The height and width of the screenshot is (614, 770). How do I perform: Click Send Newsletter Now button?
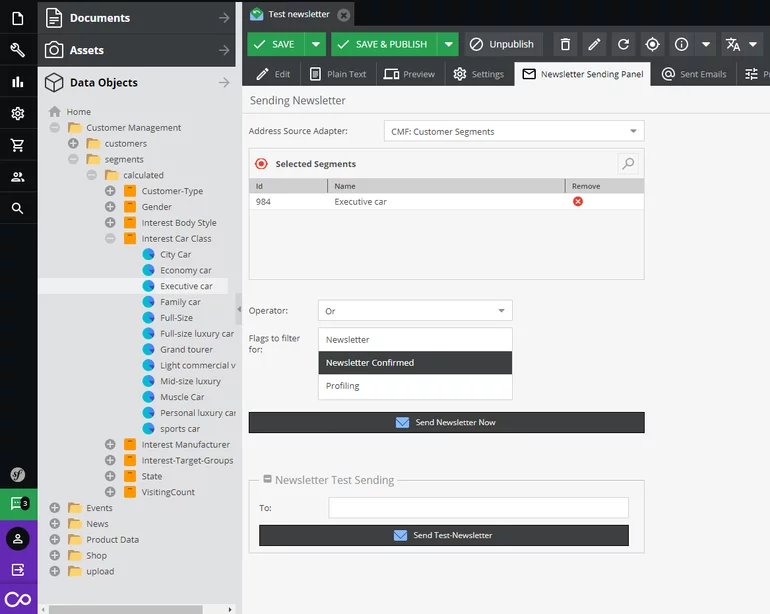[x=446, y=422]
